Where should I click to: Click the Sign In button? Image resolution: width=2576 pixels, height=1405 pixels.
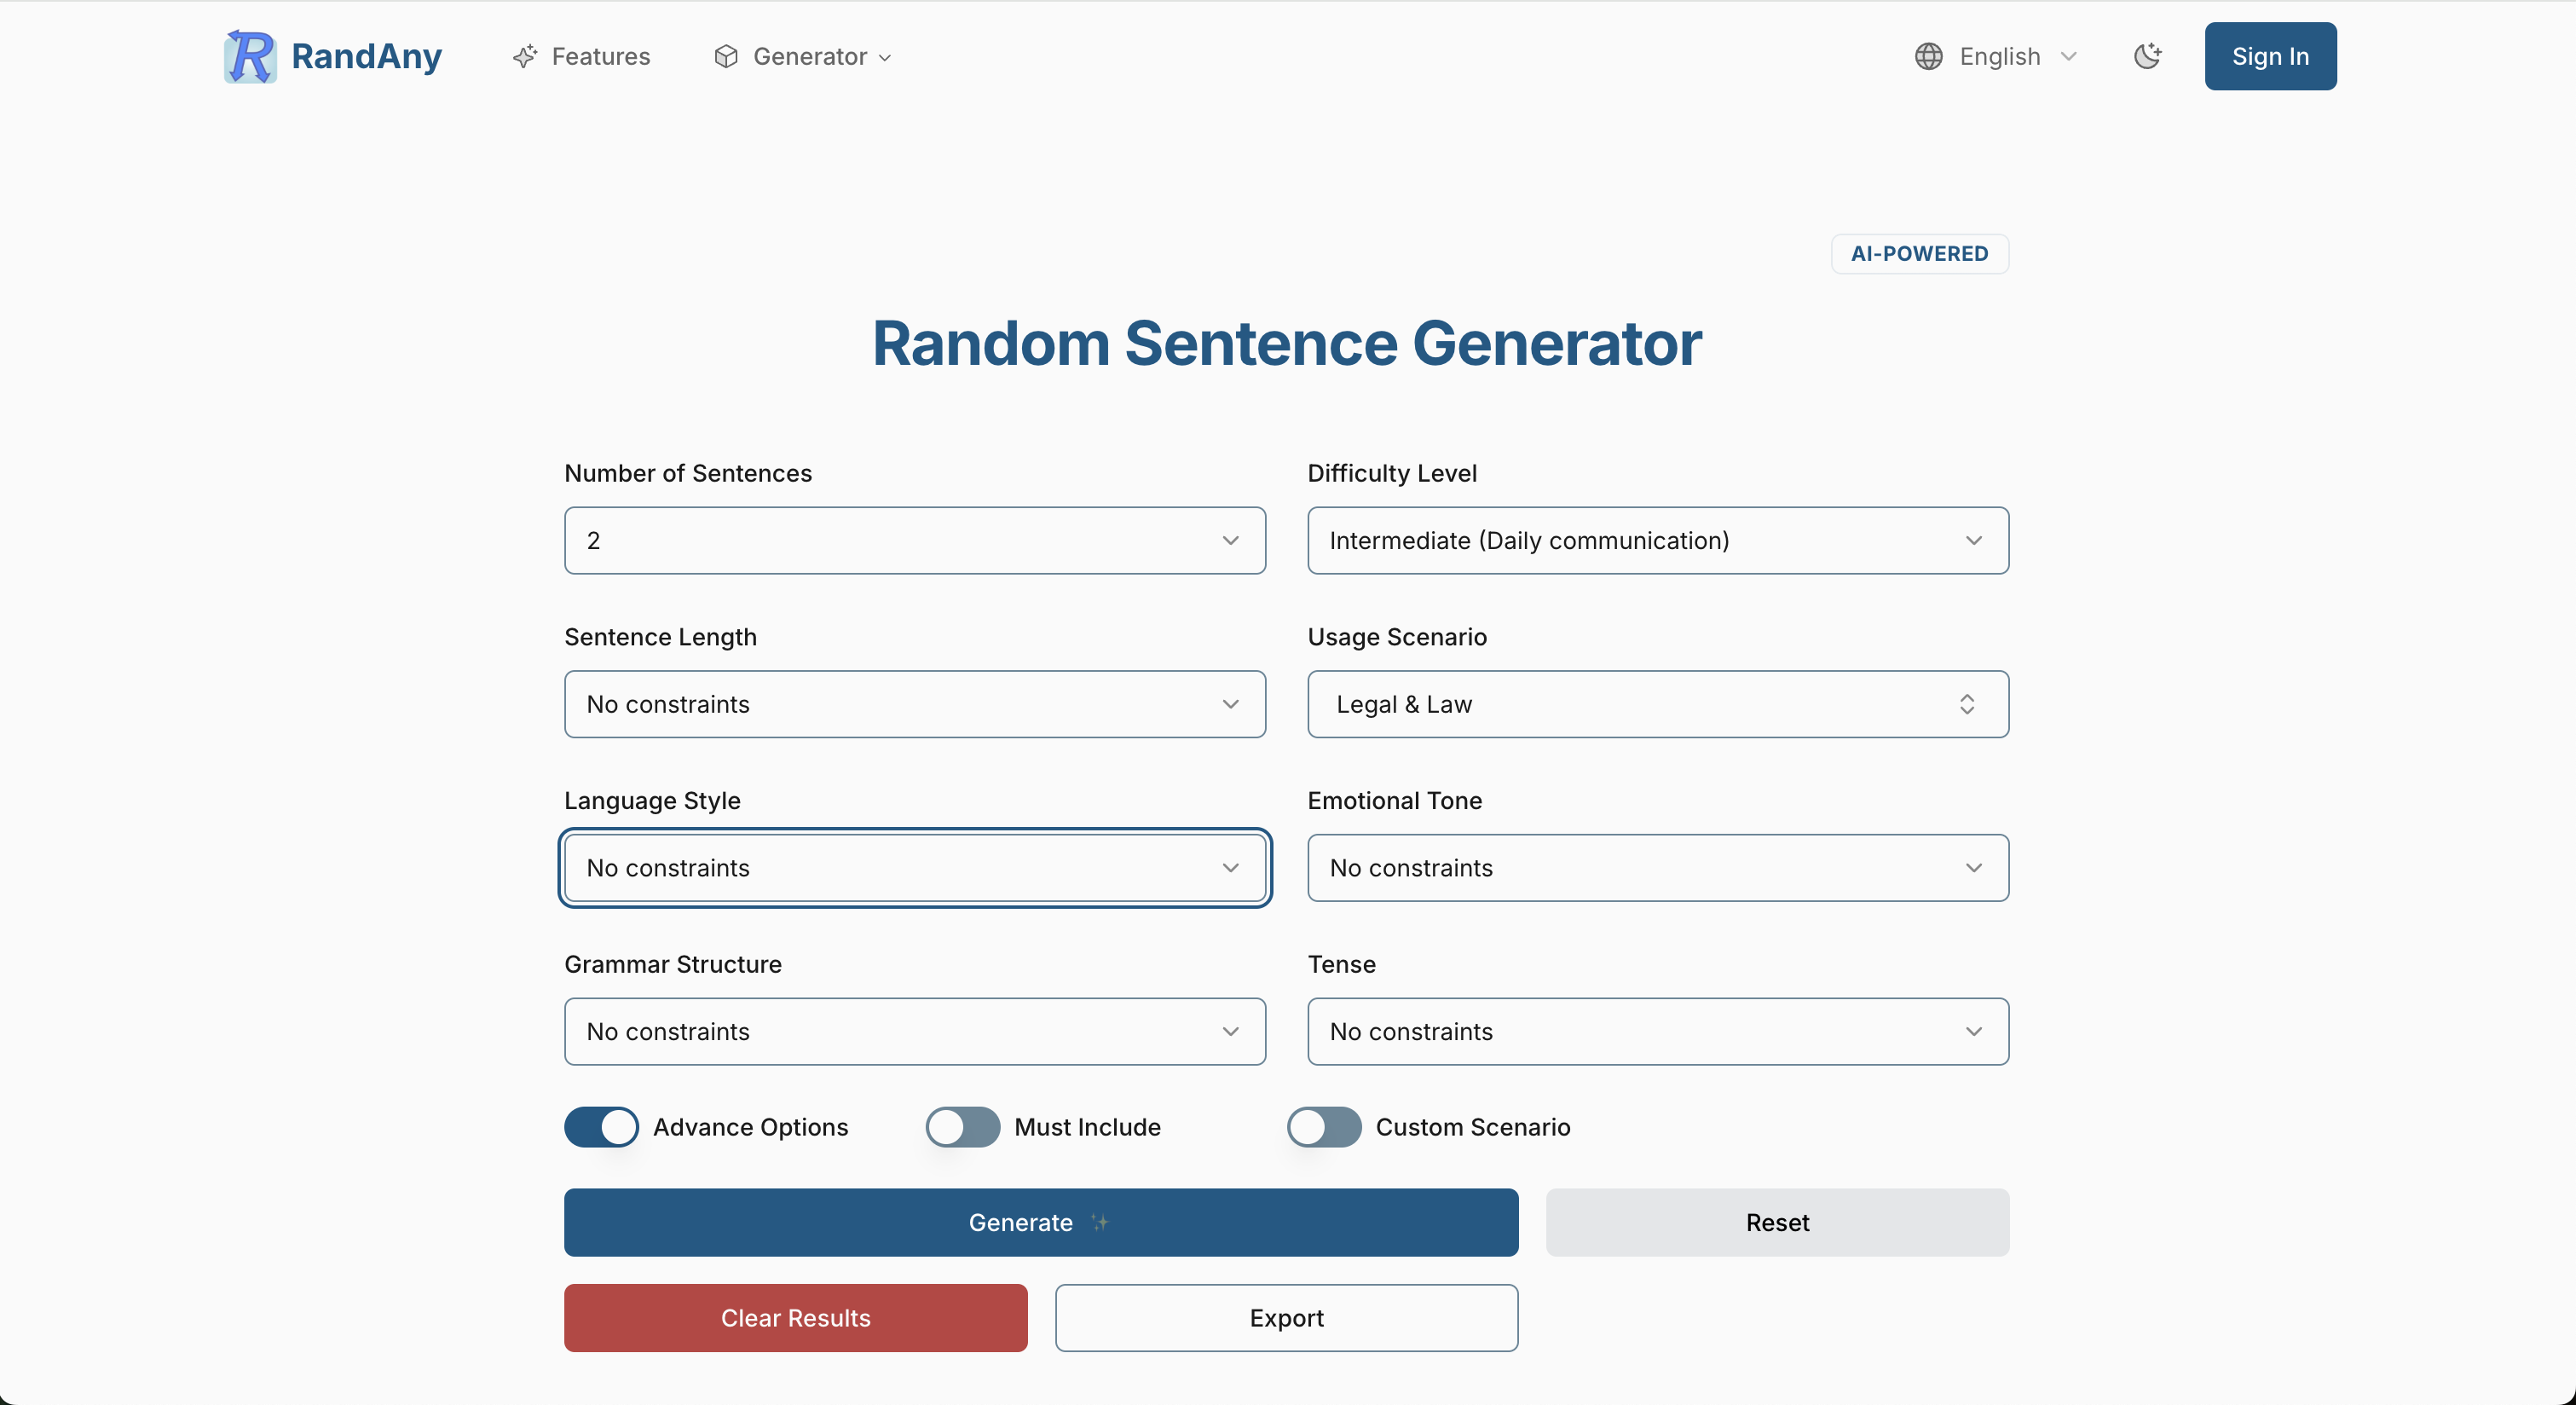coord(2270,56)
